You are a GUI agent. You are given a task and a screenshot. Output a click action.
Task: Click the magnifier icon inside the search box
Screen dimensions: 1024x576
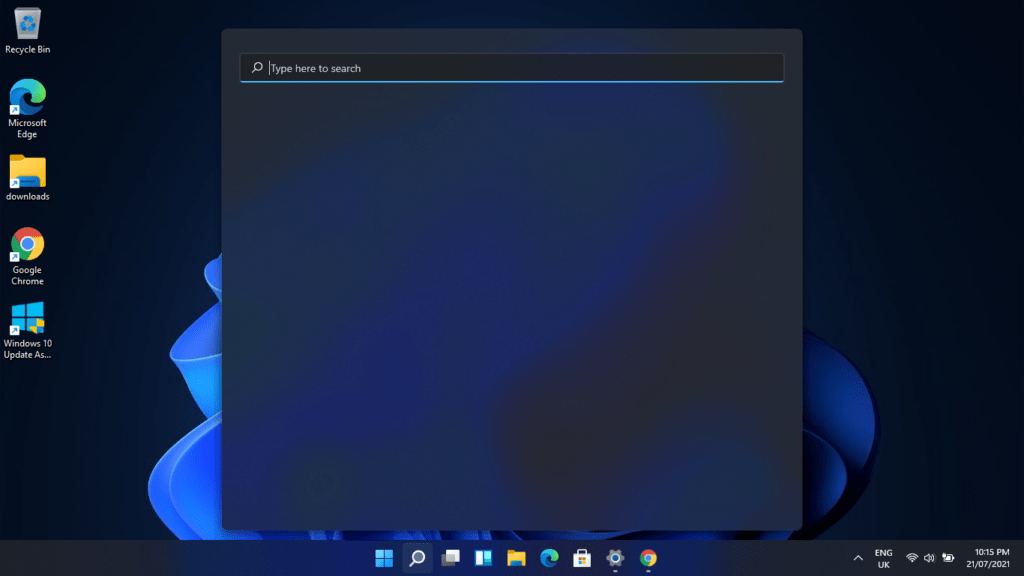point(257,67)
